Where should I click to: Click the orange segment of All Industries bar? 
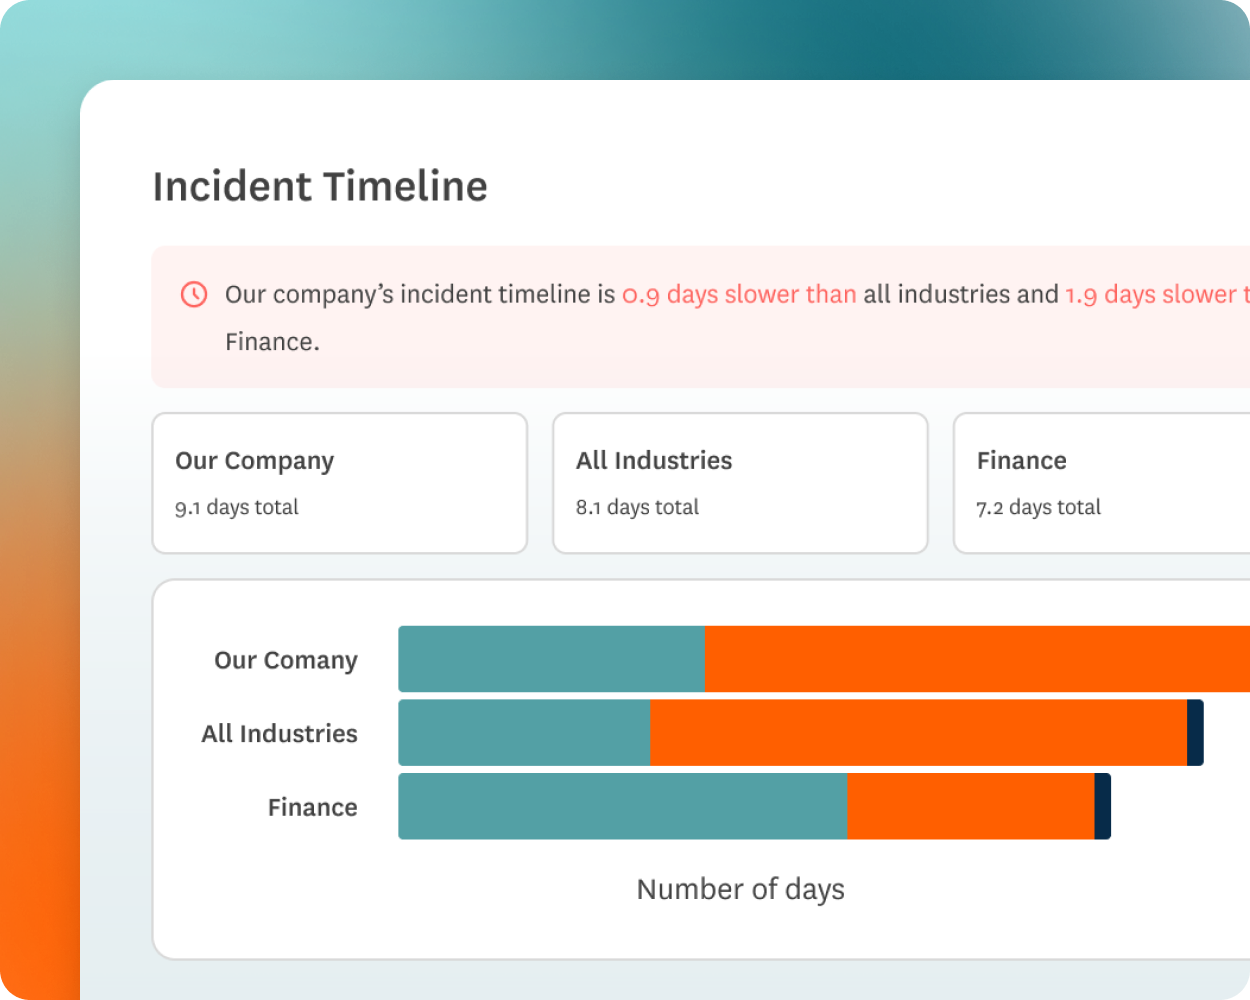[917, 733]
